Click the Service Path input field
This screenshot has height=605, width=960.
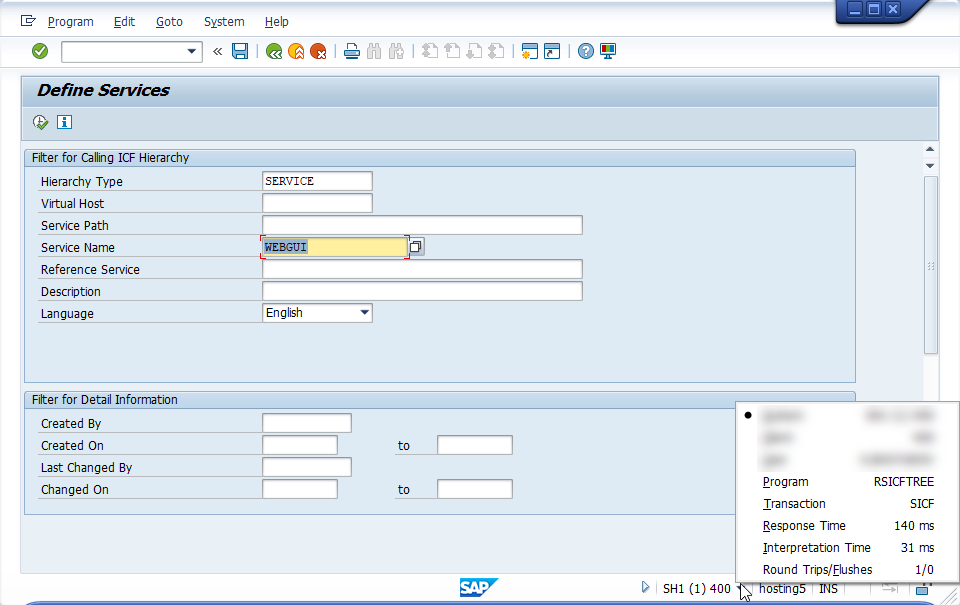pos(422,225)
